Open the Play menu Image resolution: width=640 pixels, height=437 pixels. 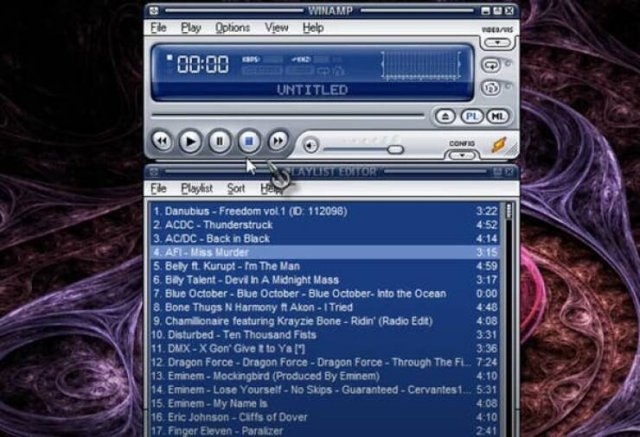click(x=191, y=28)
